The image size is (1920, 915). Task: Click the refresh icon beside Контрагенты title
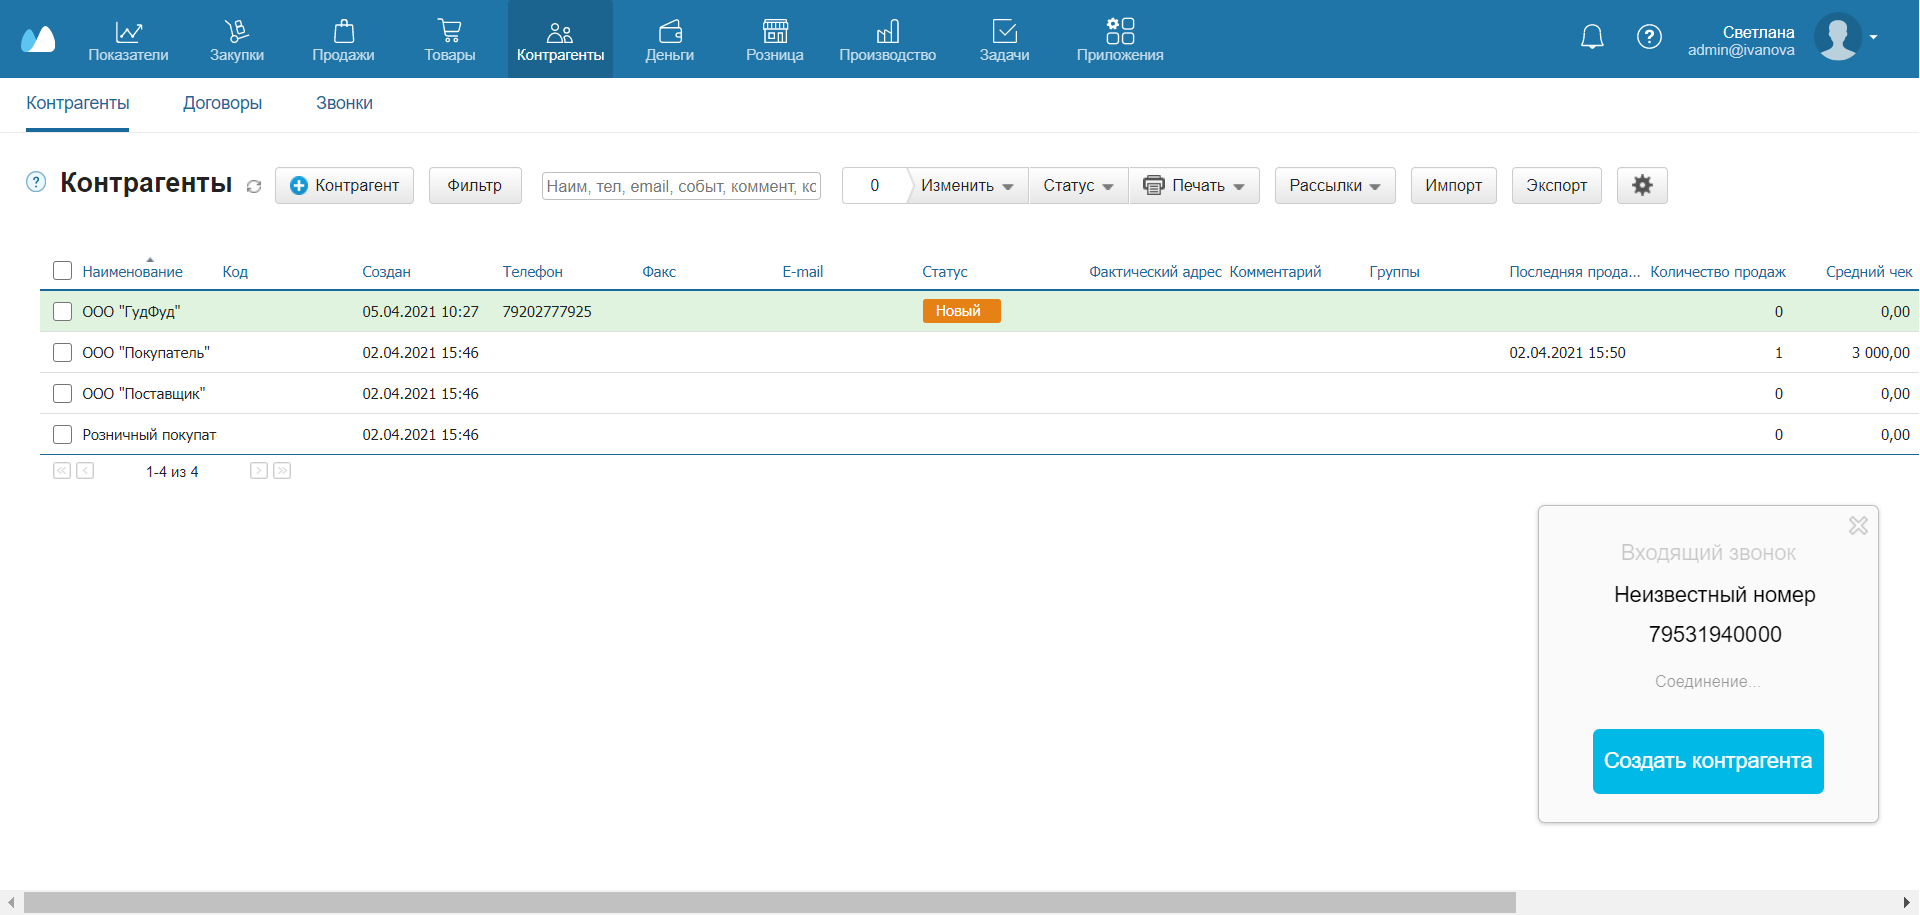(x=254, y=187)
